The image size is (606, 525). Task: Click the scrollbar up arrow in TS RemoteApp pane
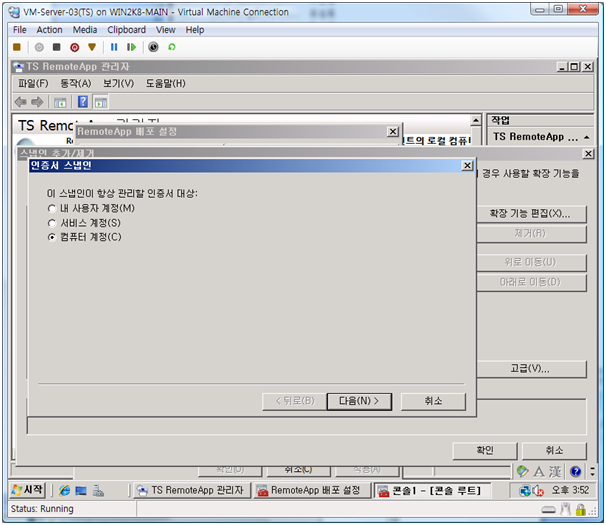[476, 121]
